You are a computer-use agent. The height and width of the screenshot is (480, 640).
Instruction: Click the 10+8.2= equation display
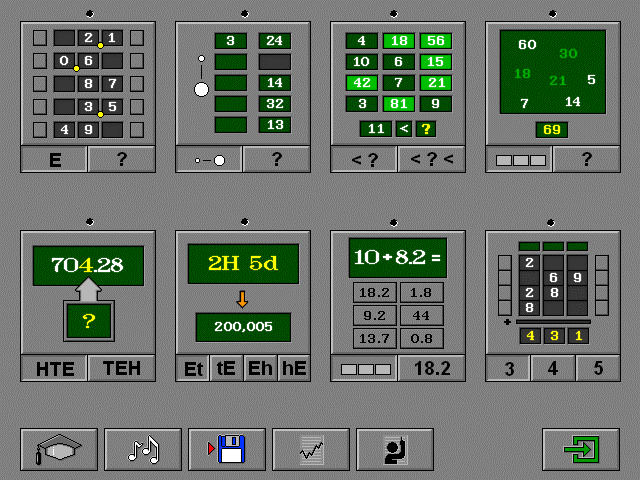398,258
